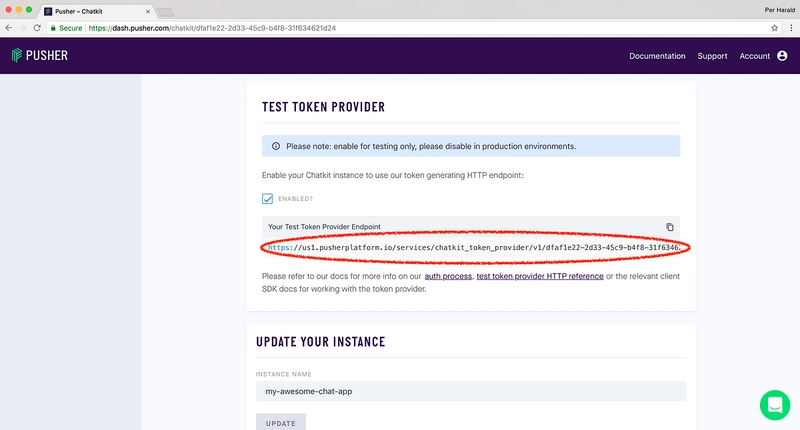Go back to the previous page
The height and width of the screenshot is (430, 800).
point(9,28)
